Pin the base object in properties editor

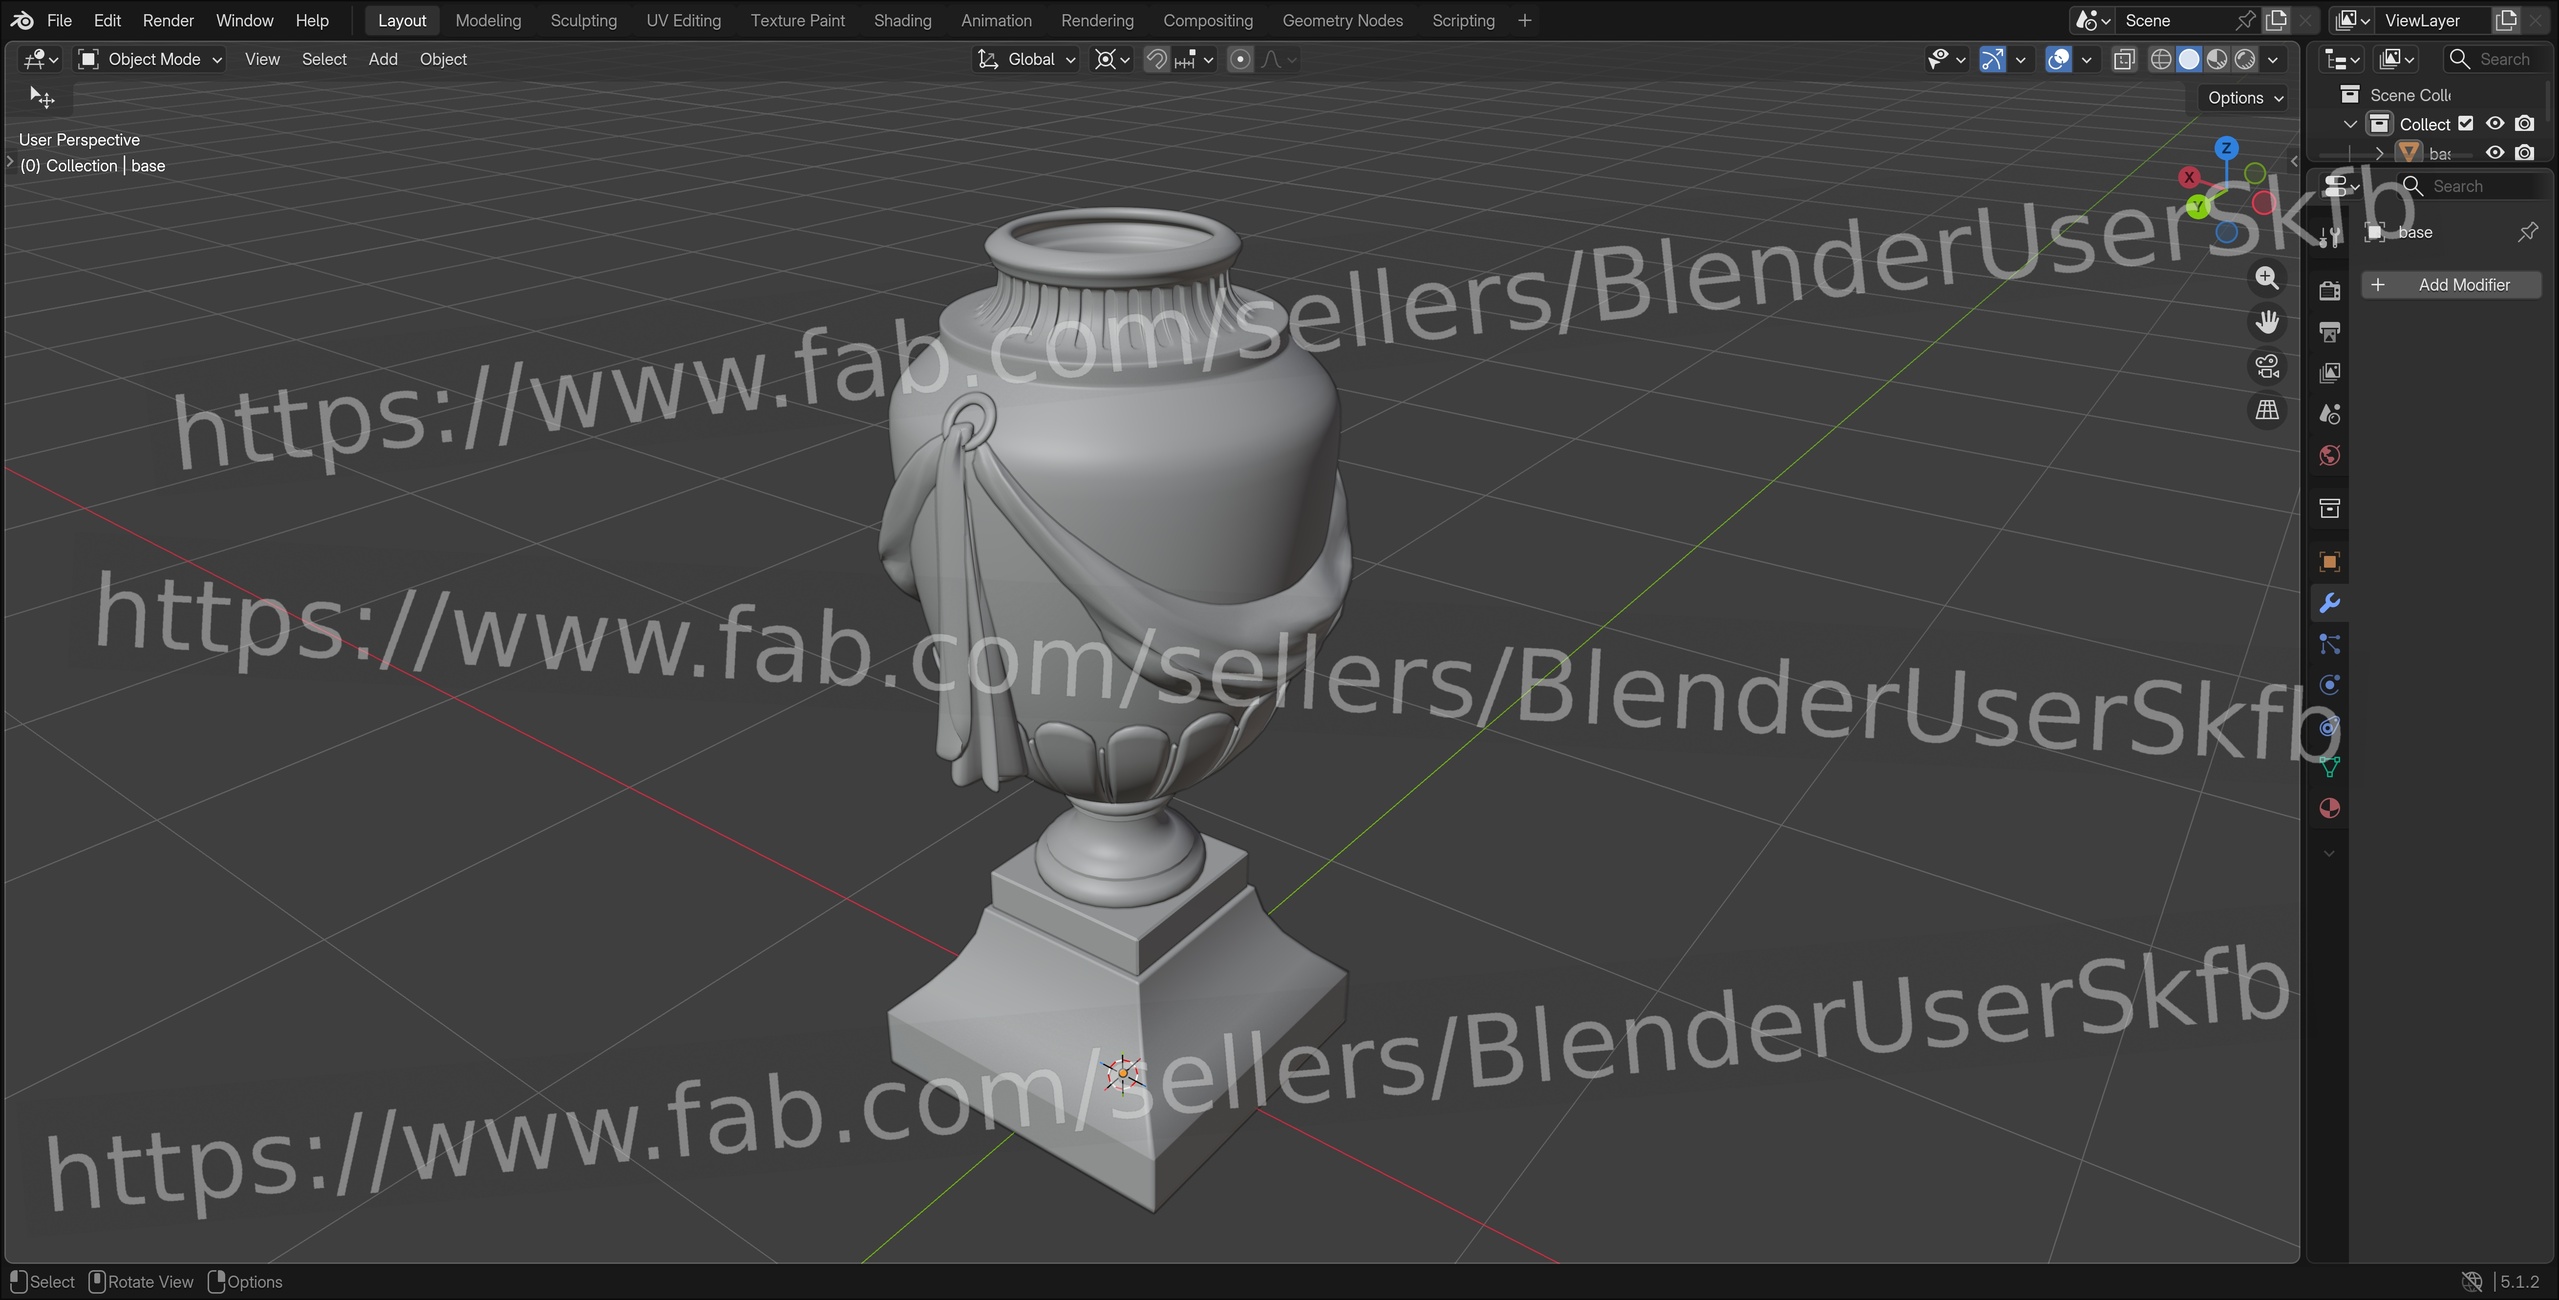coord(2527,232)
